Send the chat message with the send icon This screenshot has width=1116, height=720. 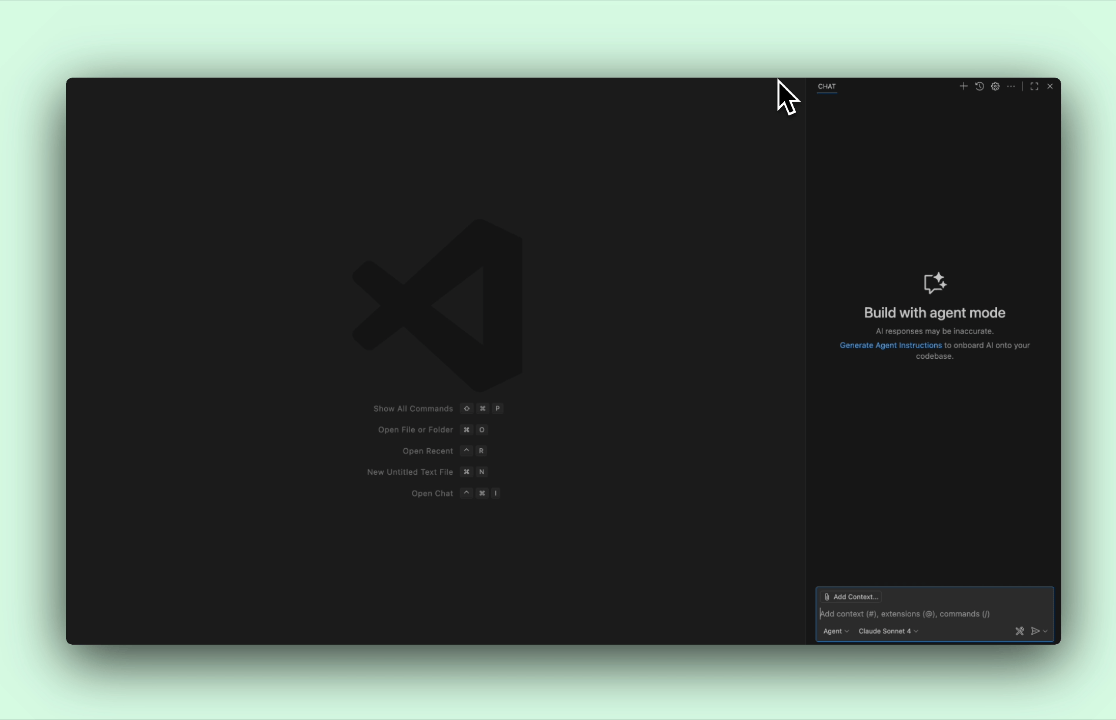pyautogui.click(x=1036, y=631)
